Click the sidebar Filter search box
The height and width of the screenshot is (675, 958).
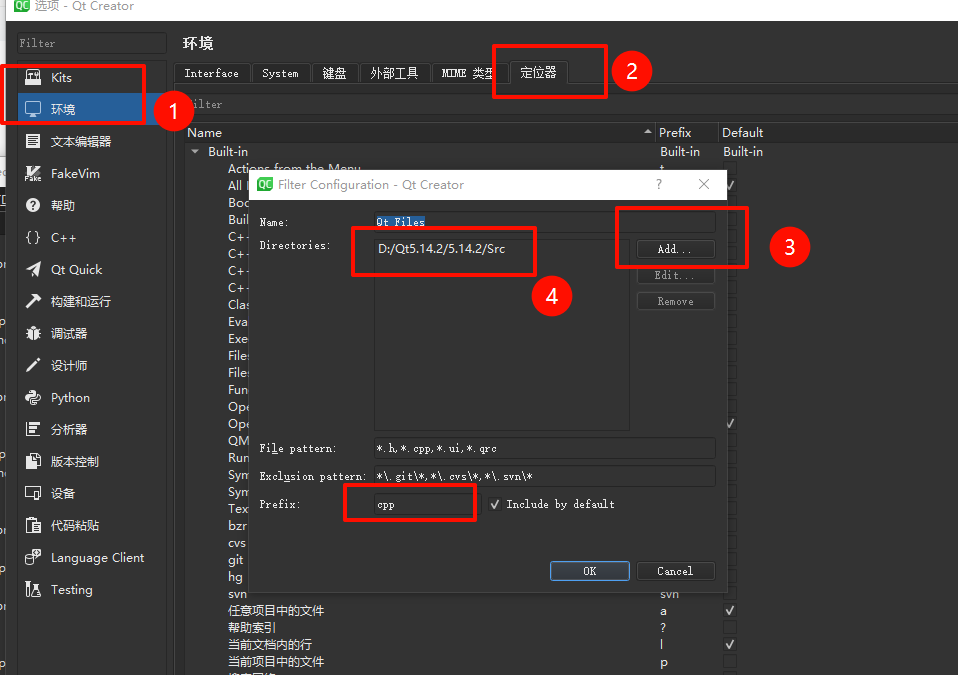tap(92, 43)
